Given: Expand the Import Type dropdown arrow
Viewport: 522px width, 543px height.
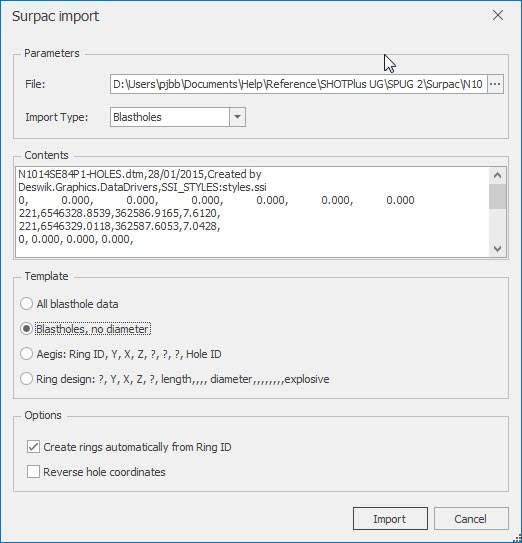Looking at the screenshot, I should pos(237,117).
